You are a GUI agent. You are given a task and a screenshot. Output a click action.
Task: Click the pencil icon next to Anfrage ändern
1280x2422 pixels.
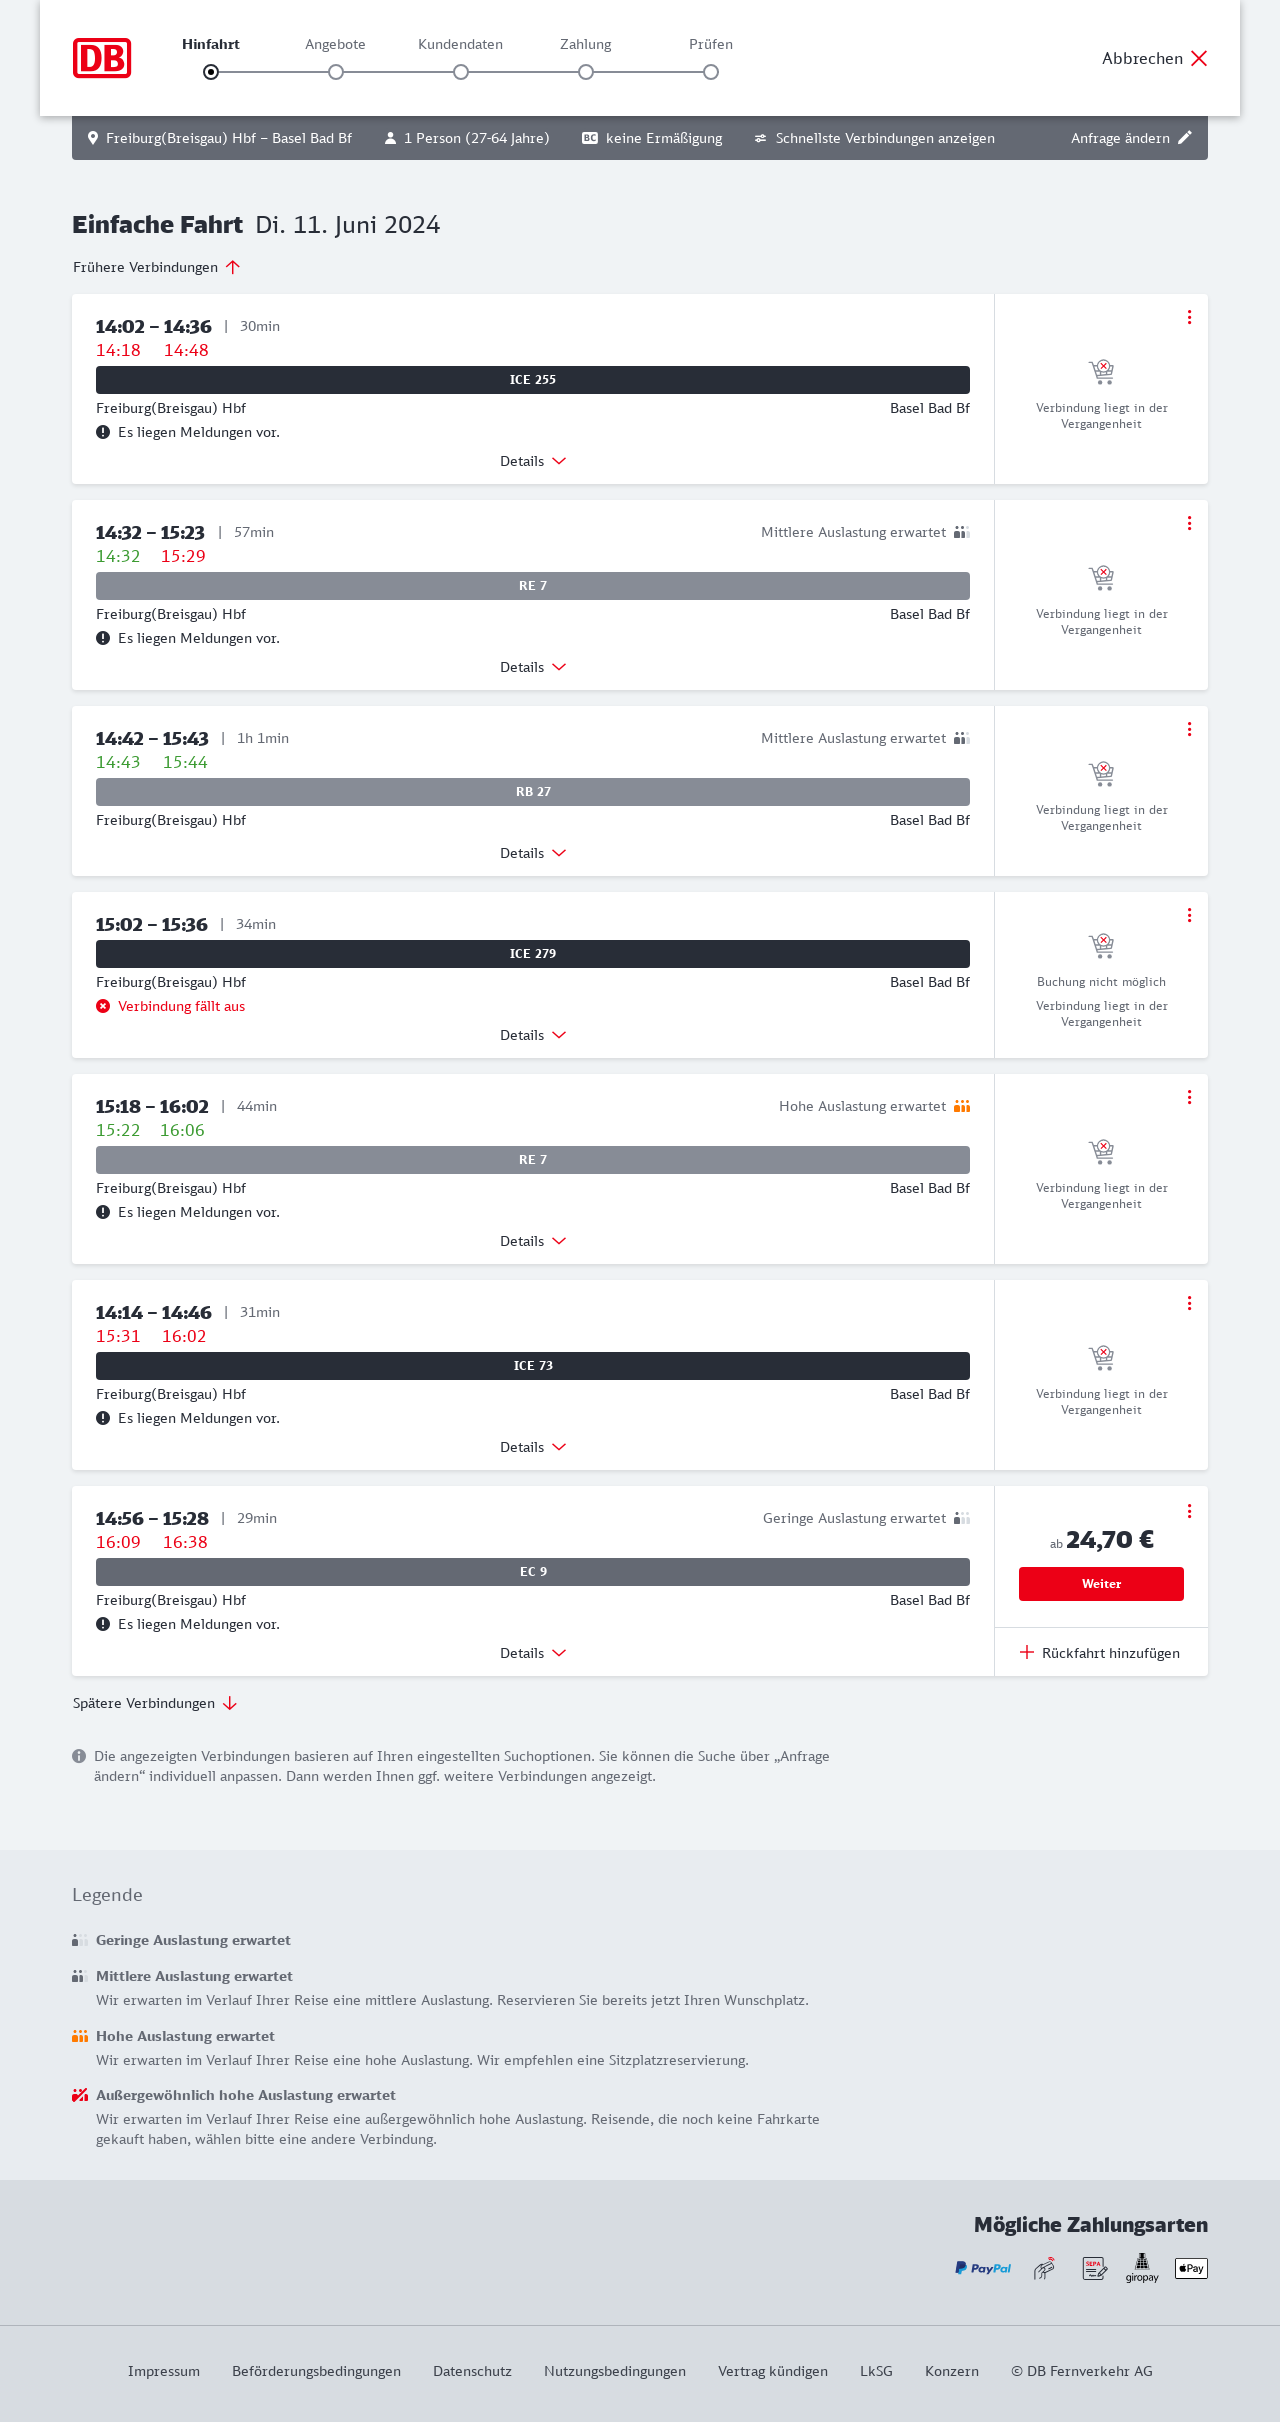click(x=1185, y=138)
